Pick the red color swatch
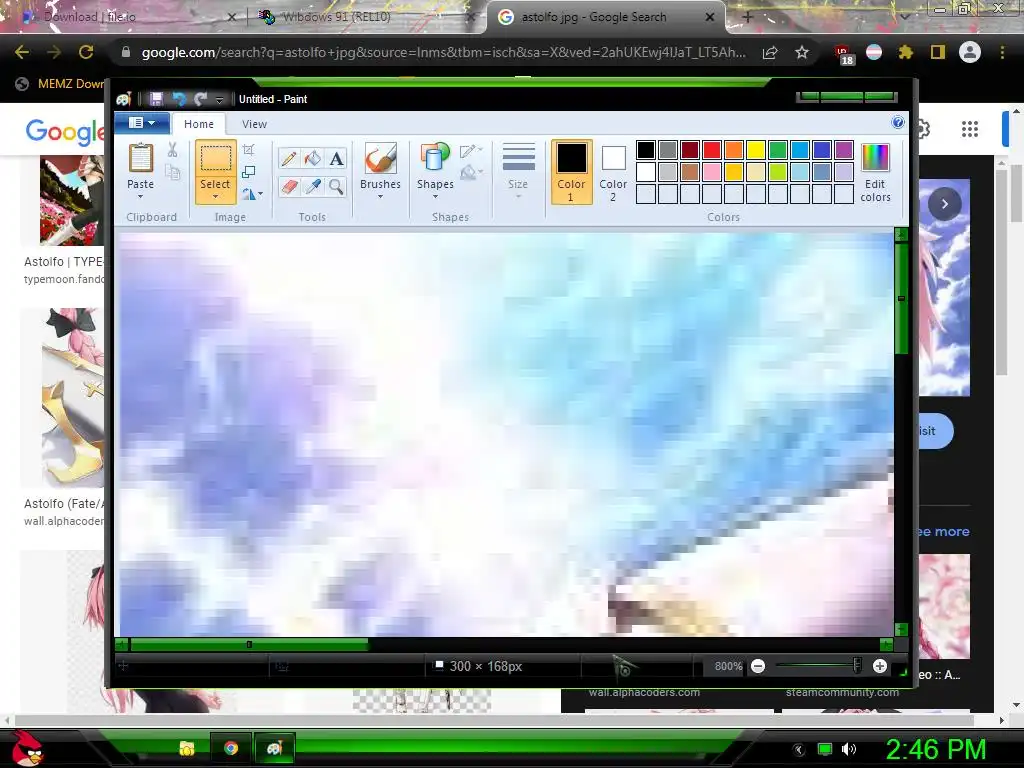Image resolution: width=1024 pixels, height=768 pixels. (x=712, y=150)
